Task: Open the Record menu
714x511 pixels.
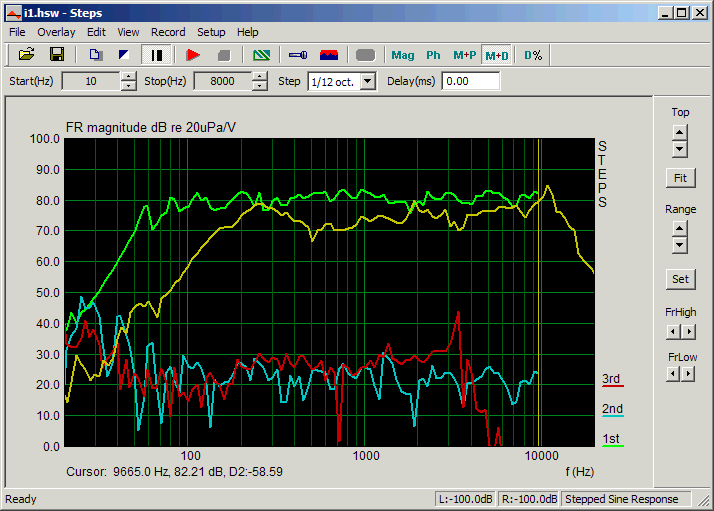Action: (x=168, y=32)
